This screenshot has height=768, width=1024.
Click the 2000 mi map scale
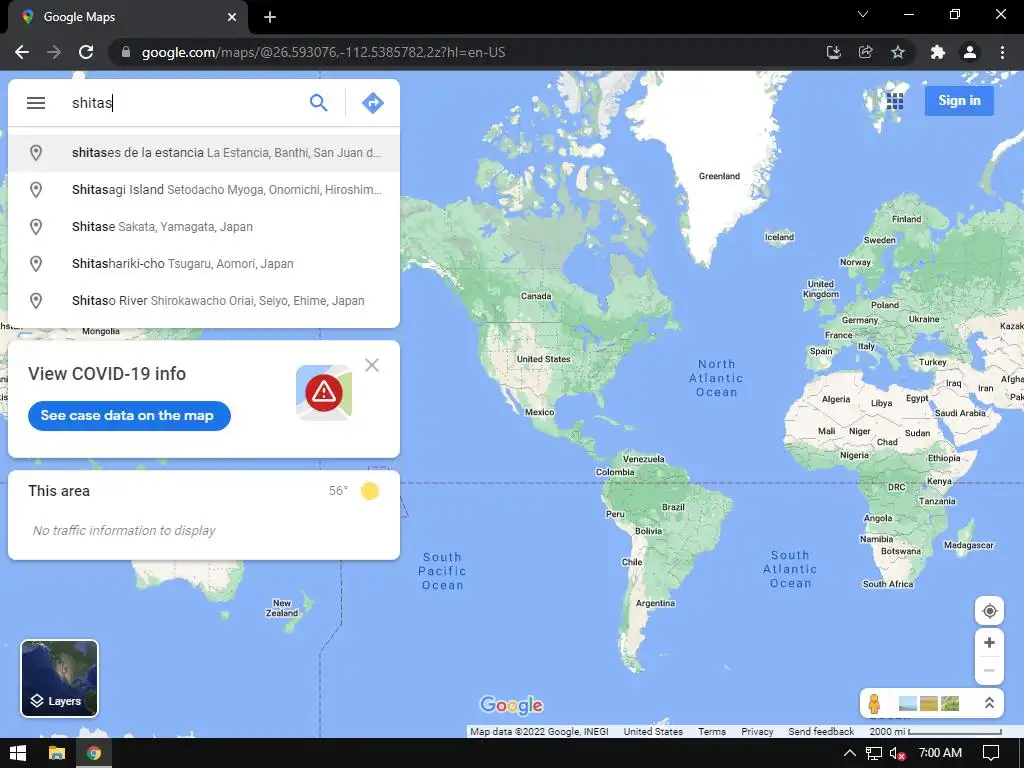(x=935, y=731)
